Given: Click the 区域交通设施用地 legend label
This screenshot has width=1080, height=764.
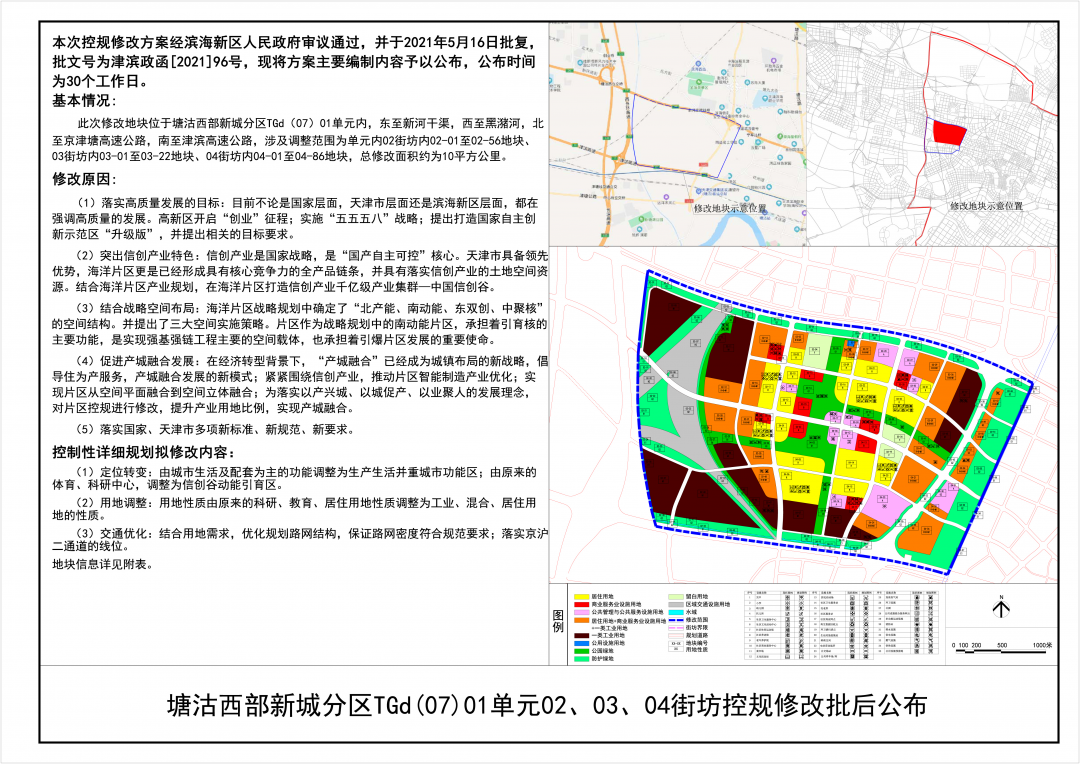Looking at the screenshot, I should pyautogui.click(x=708, y=604).
